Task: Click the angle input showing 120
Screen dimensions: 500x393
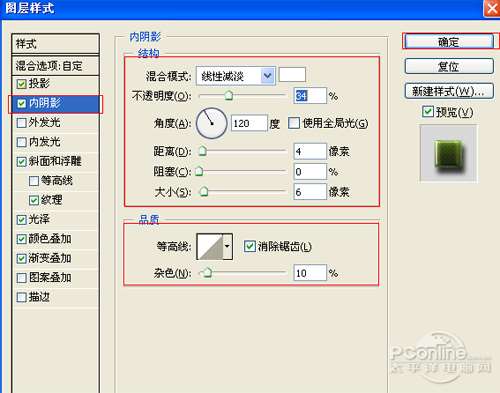Action: (x=249, y=123)
